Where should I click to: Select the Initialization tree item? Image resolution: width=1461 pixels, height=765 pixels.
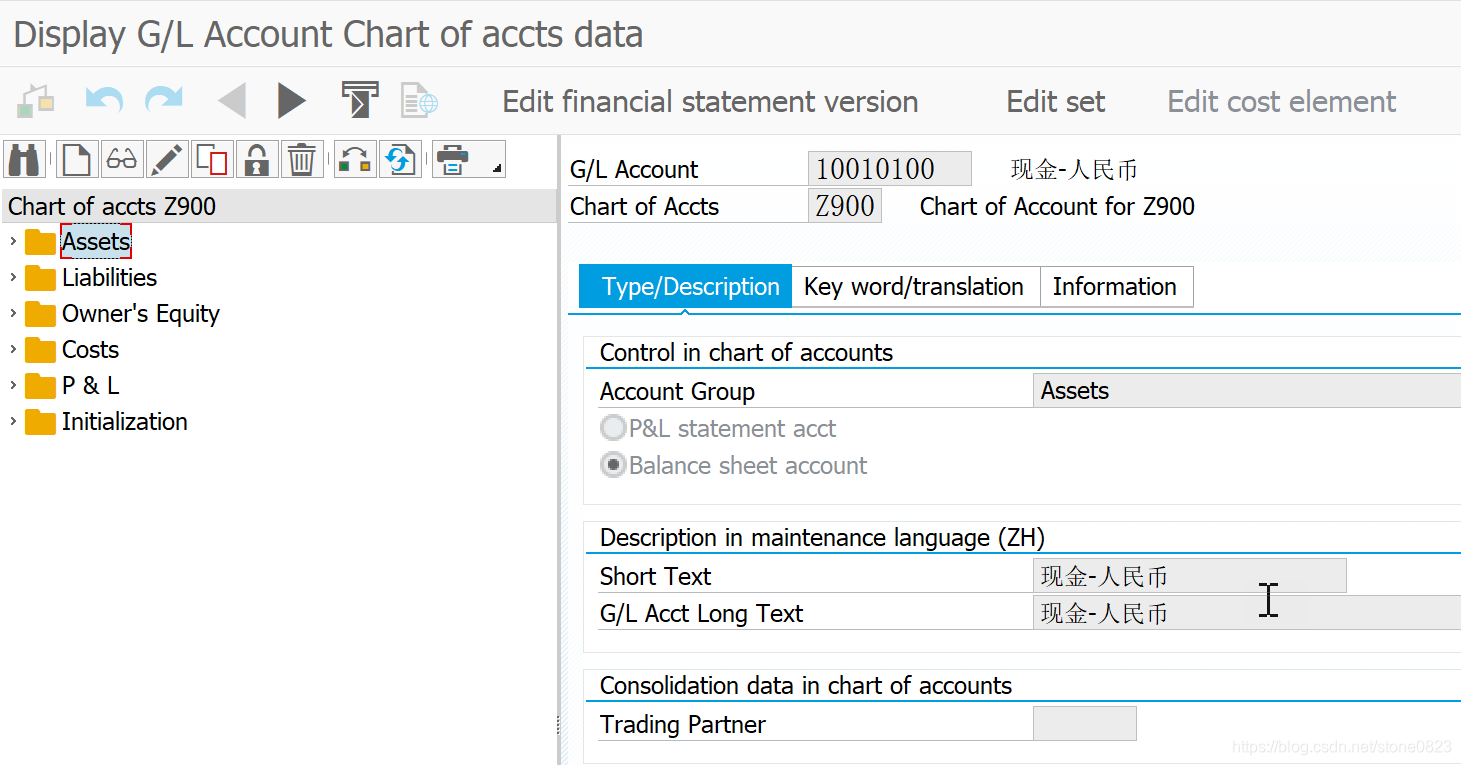click(x=124, y=422)
